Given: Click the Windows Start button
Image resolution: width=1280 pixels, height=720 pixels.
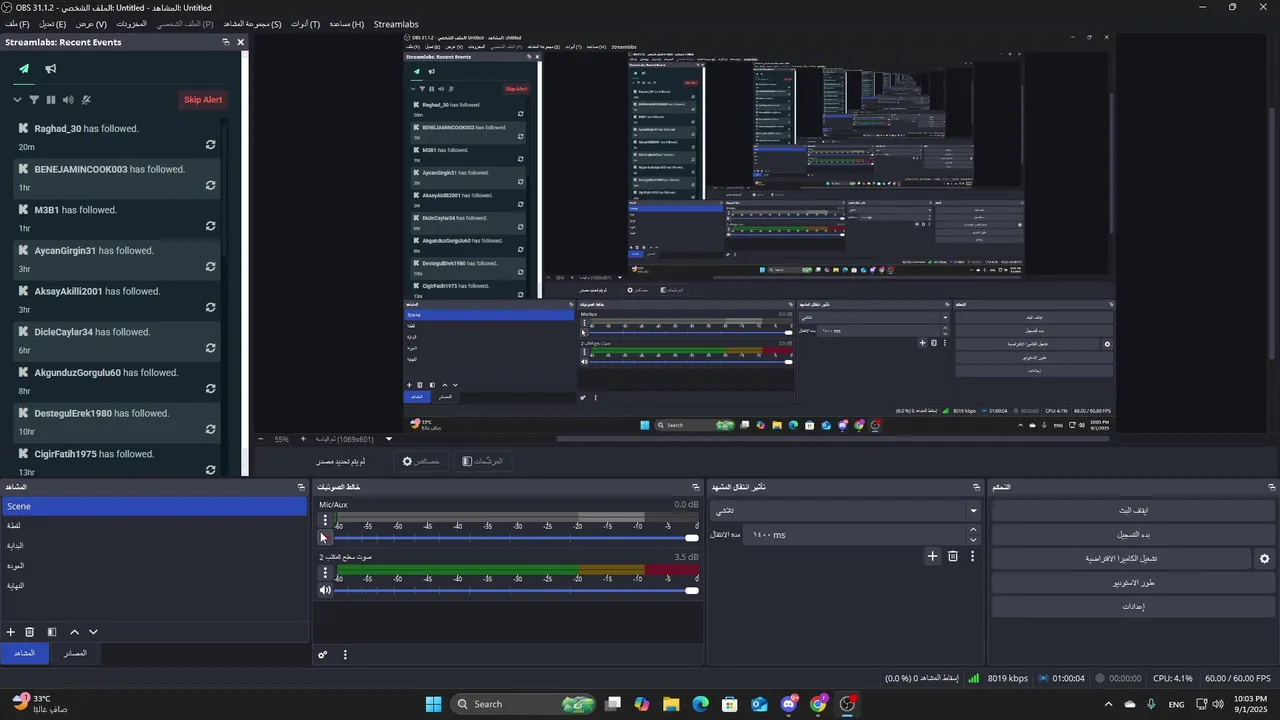Looking at the screenshot, I should click(433, 704).
